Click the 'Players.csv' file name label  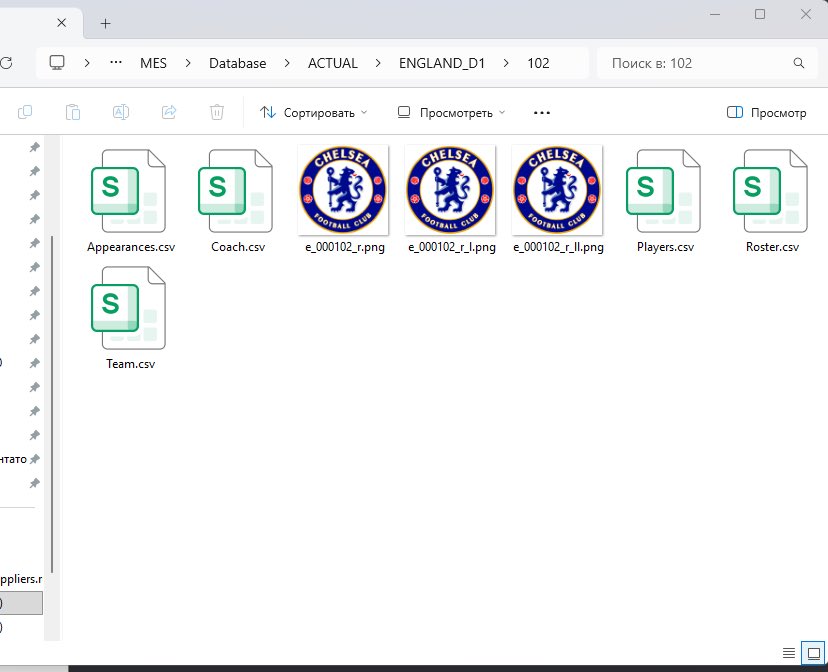coord(665,247)
